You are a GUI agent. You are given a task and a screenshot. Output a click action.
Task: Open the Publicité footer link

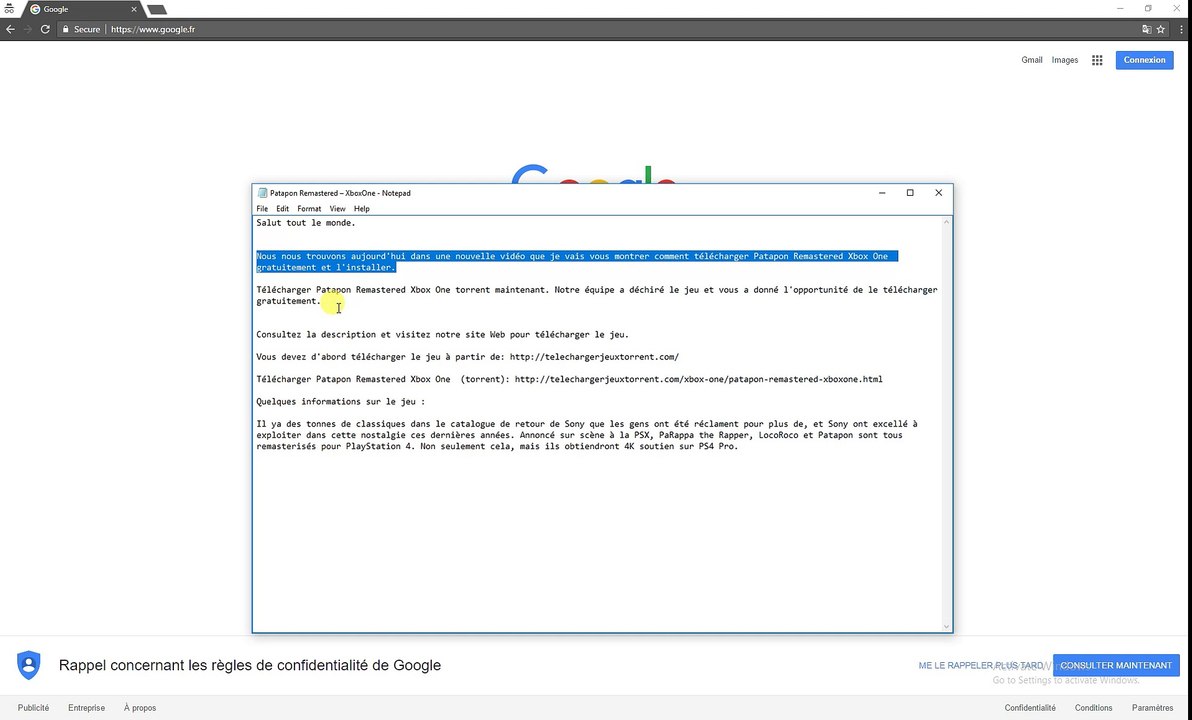click(33, 708)
